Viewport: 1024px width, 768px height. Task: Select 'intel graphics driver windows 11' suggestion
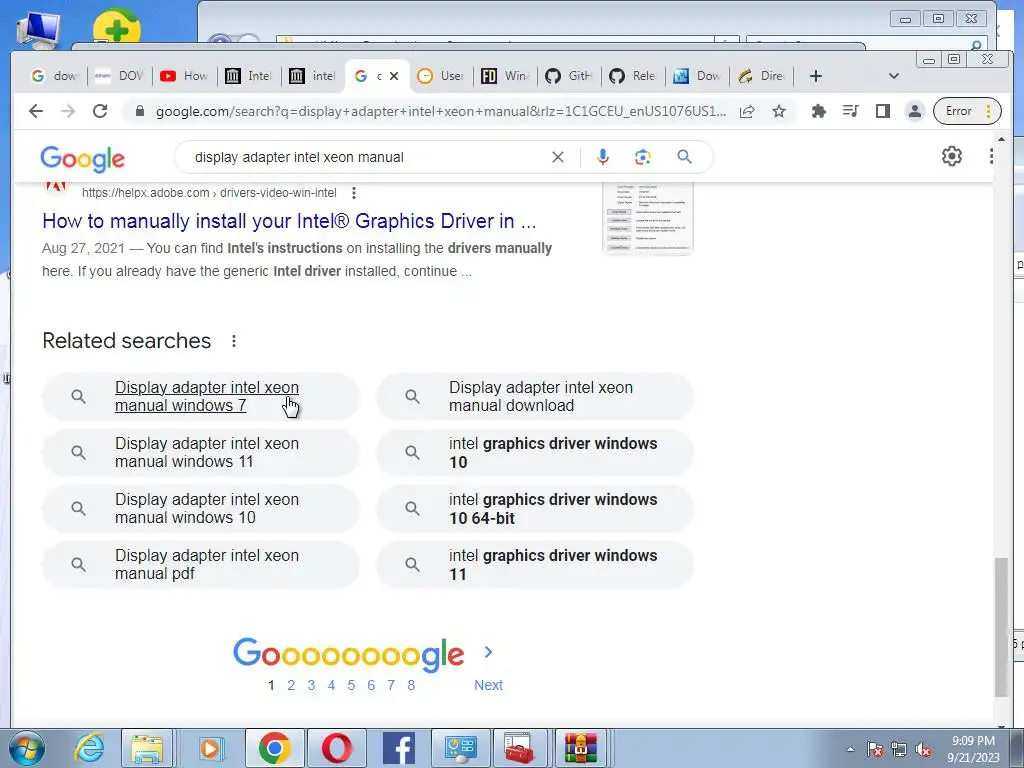click(x=535, y=565)
